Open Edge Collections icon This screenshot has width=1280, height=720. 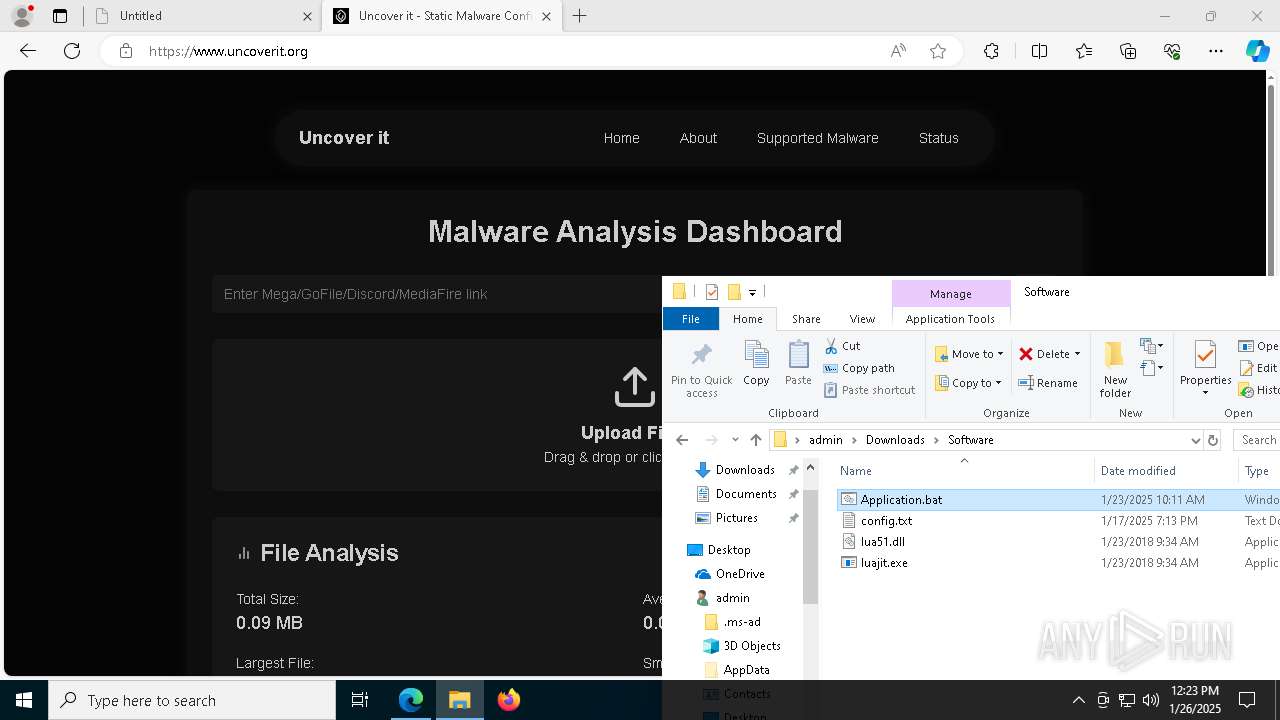click(x=1128, y=51)
